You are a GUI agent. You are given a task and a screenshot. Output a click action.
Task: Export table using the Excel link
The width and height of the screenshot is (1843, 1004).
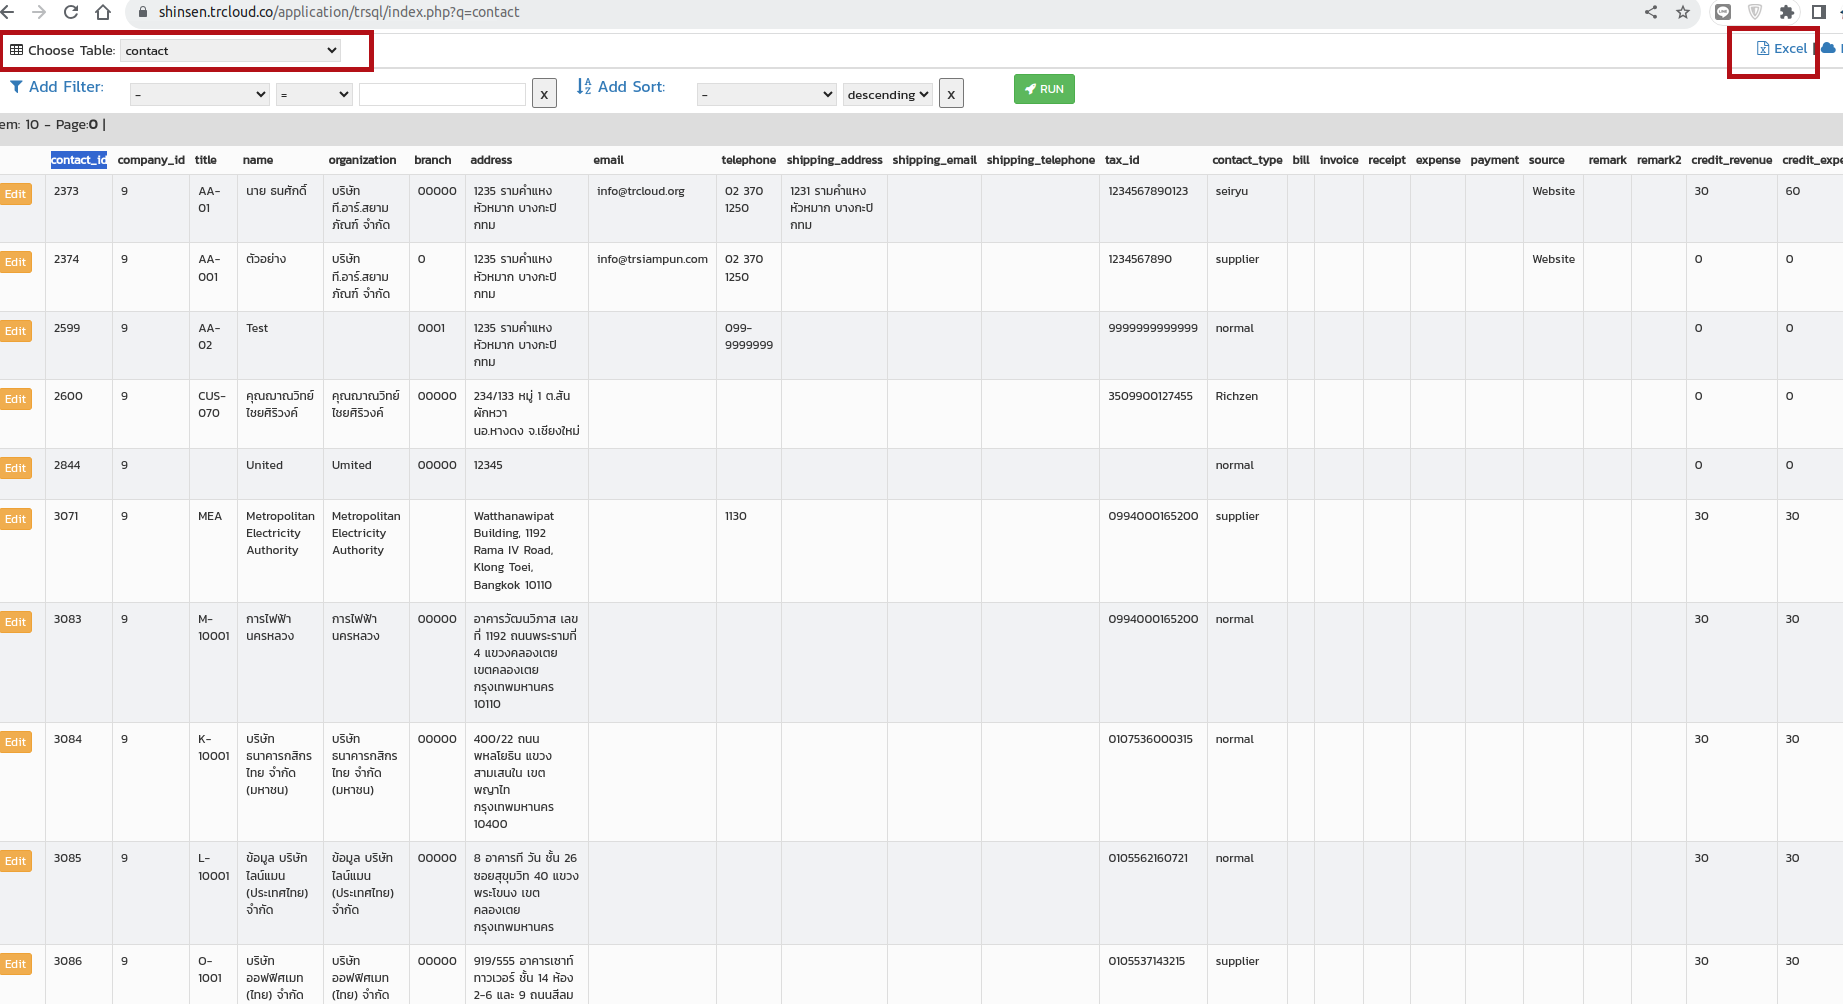(1782, 48)
